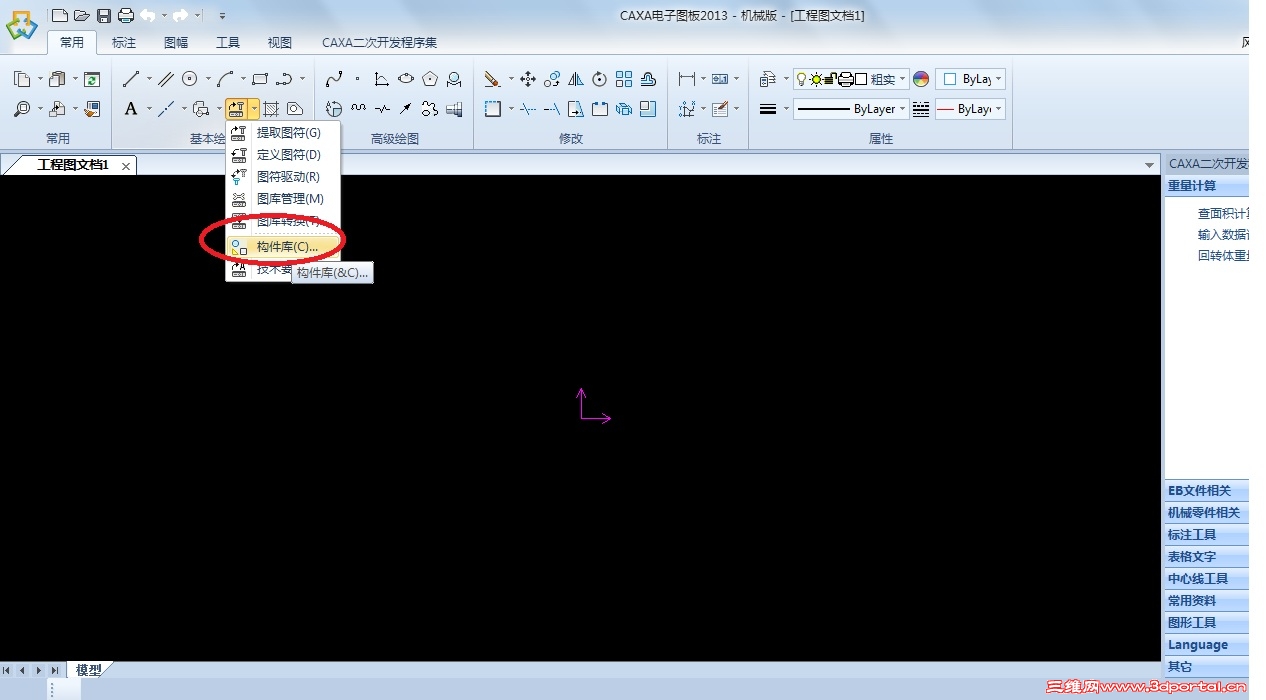Select the Parallel lines tool
This screenshot has height=700, width=1266.
click(166, 79)
